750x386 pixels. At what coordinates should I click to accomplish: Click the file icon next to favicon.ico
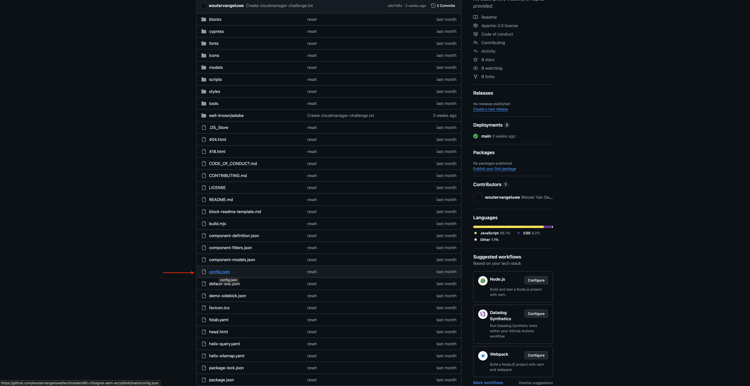204,308
